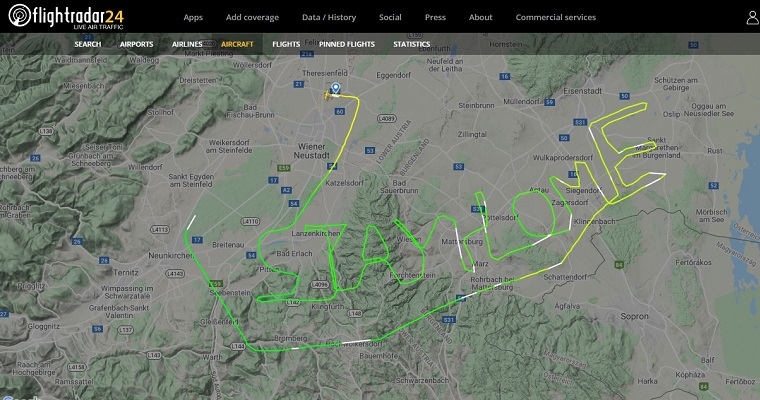Viewport: 760px width, 400px height.
Task: Click the Ternitz map label
Action: tap(126, 272)
